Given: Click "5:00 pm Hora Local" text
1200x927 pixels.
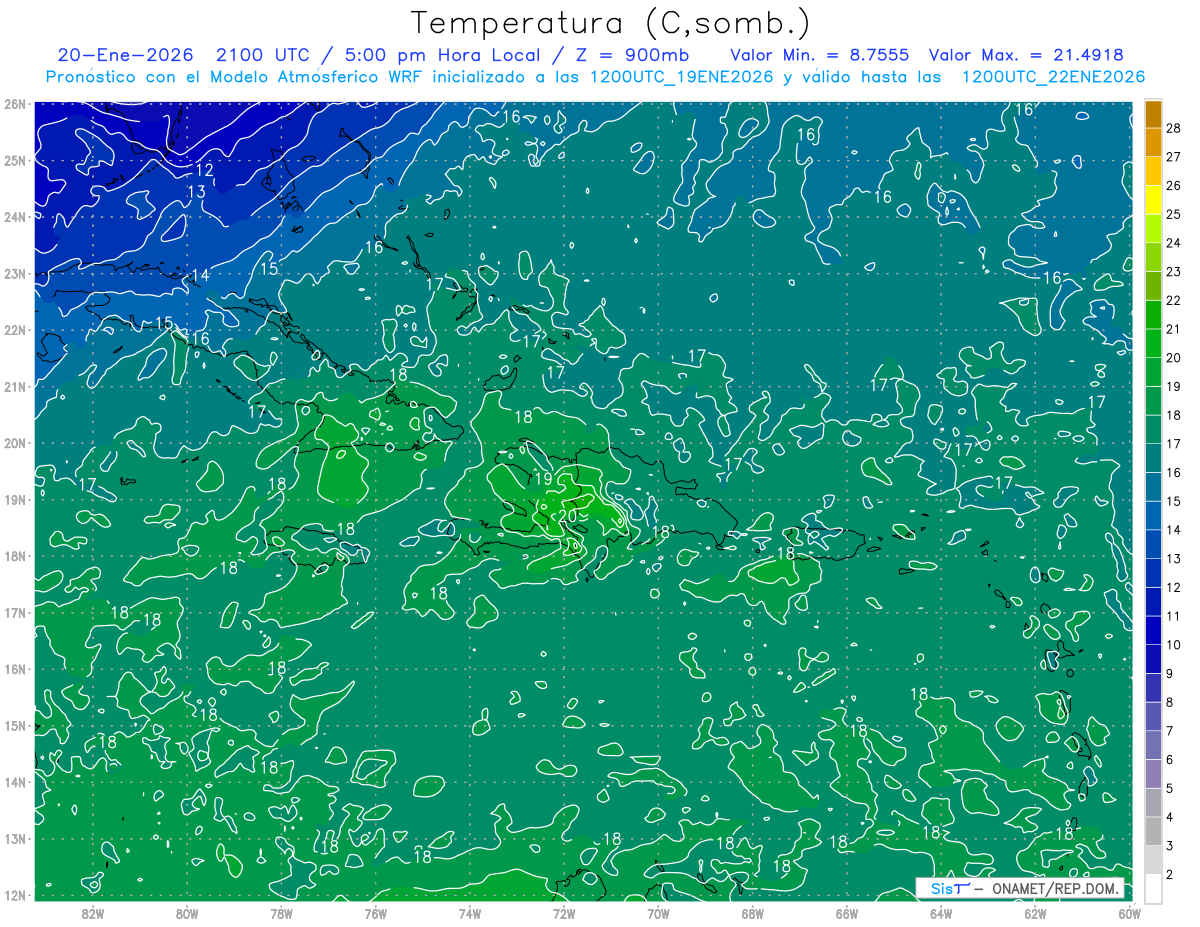Looking at the screenshot, I should click(x=443, y=55).
